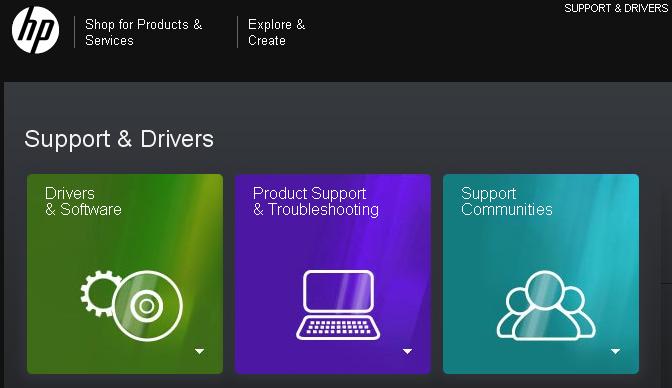Open the Explore & Create menu
This screenshot has width=672, height=388.
276,32
